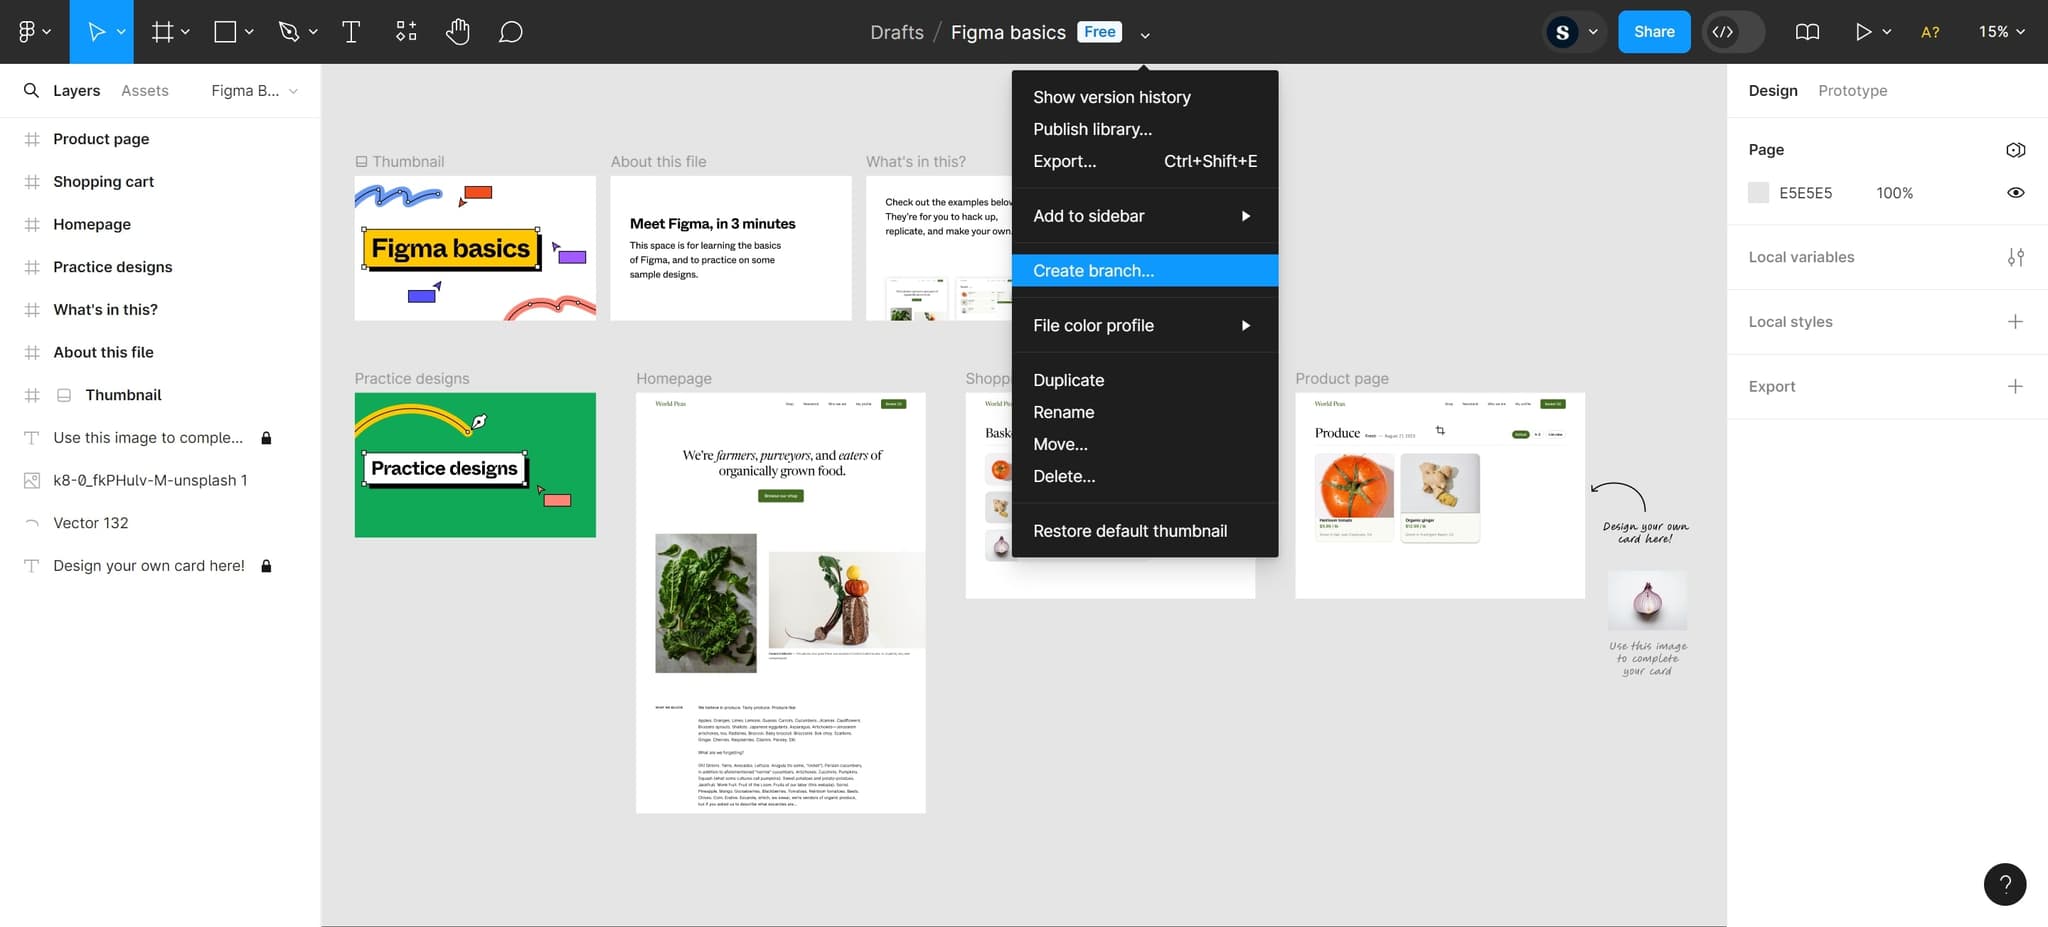The width and height of the screenshot is (2048, 927).
Task: Unlock the 'Design your own card here!' layer
Action: click(266, 566)
